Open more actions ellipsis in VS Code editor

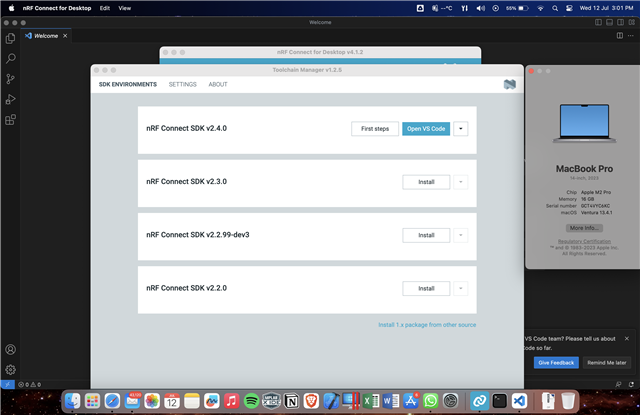point(631,36)
